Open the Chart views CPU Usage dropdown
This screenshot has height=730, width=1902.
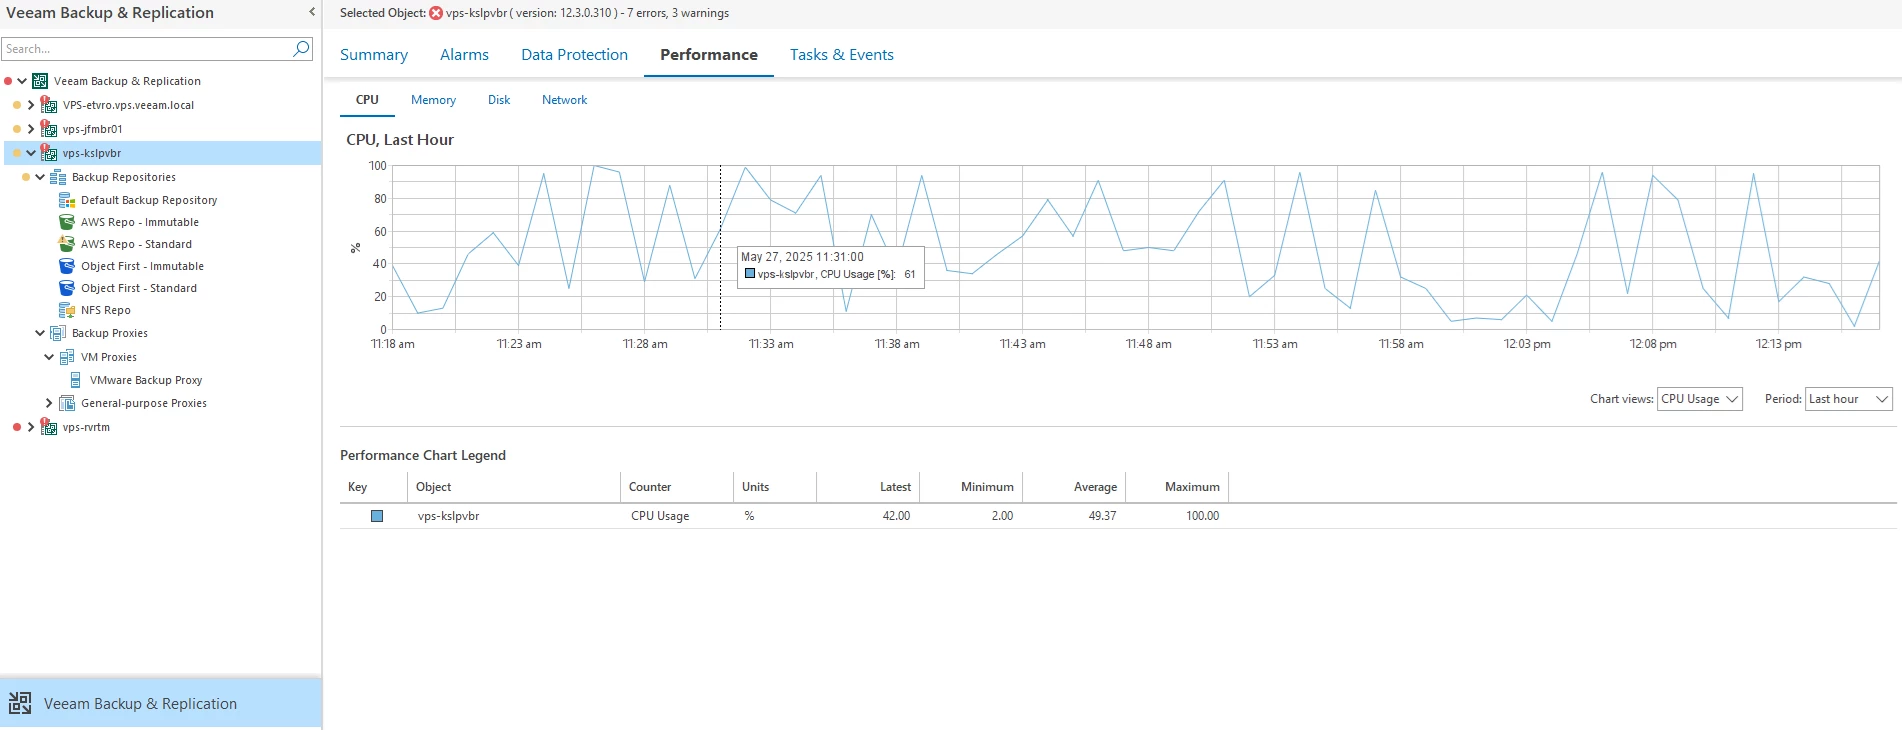[1700, 399]
